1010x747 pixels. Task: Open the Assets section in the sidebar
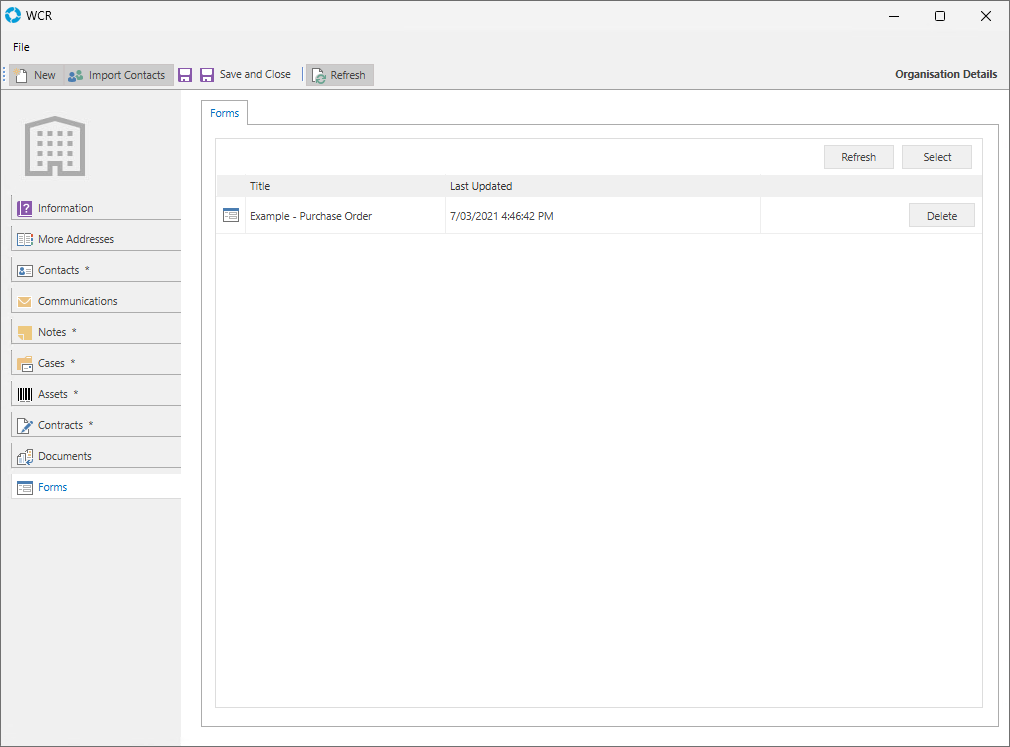pos(53,394)
